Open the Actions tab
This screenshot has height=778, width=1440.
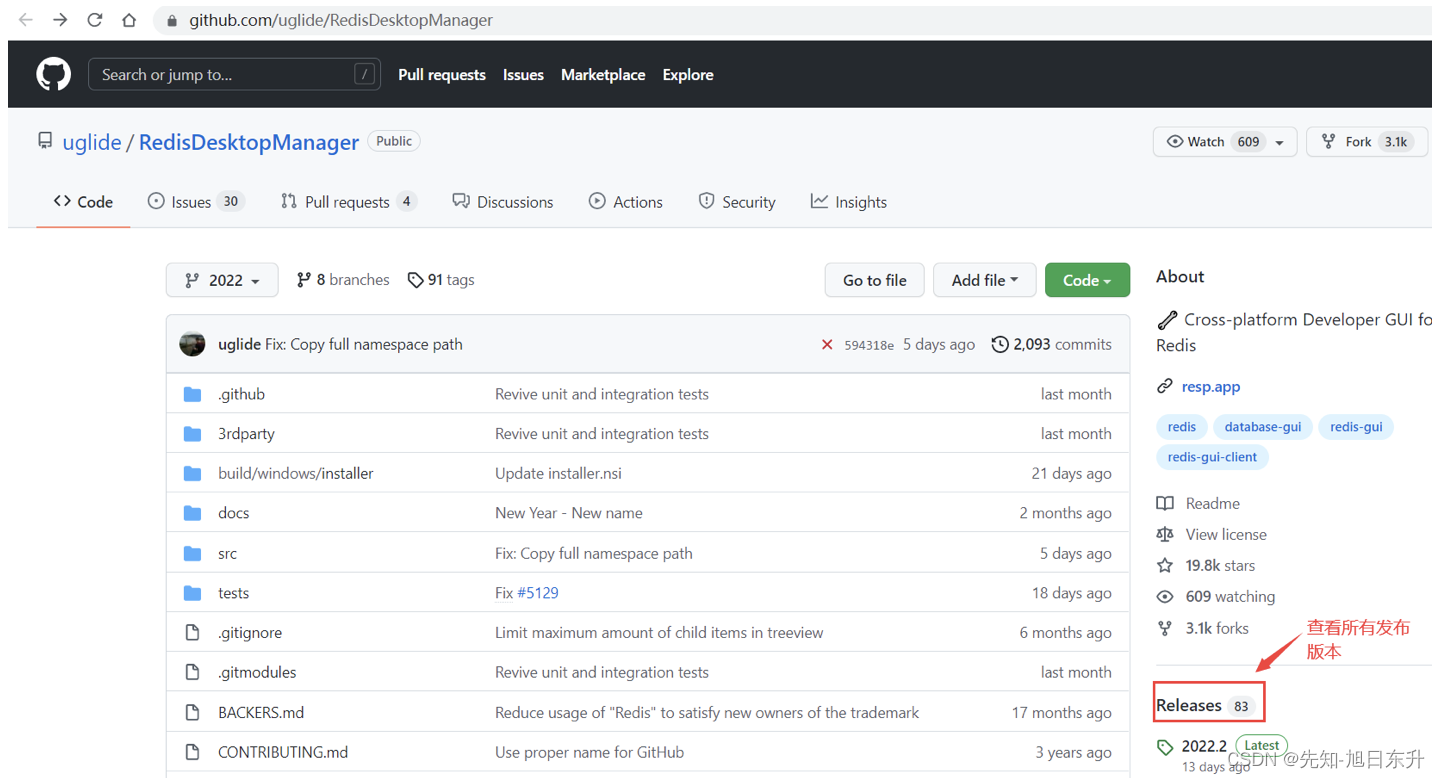[625, 202]
